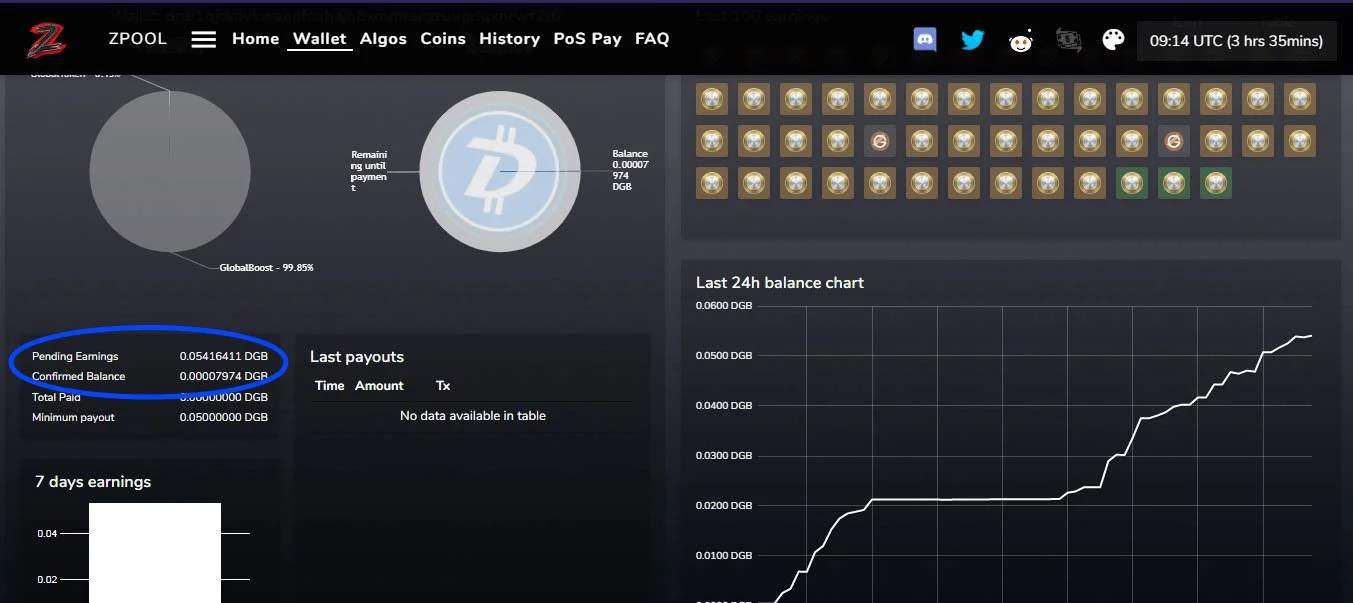Click the red Z zpool logo
This screenshot has height=603, width=1353.
tap(46, 40)
